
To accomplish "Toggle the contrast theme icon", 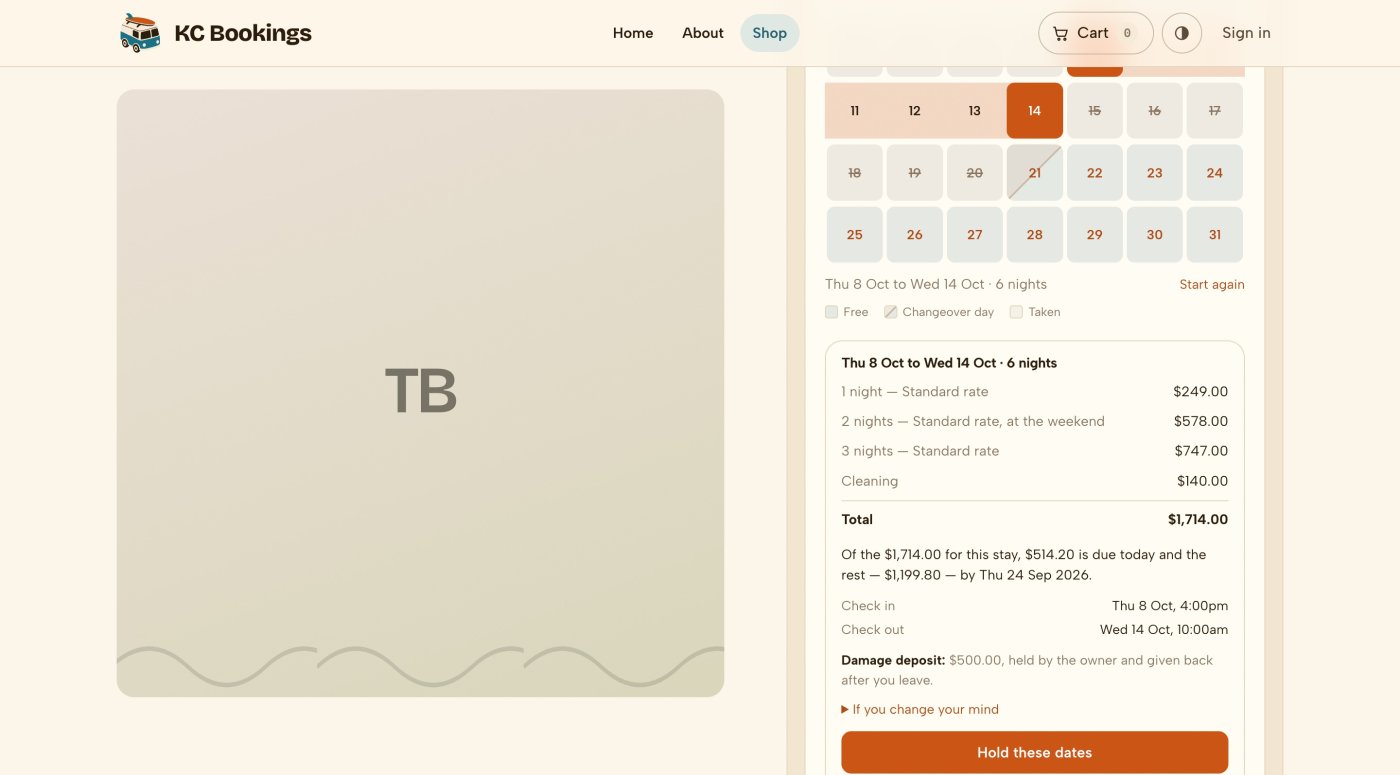I will (1181, 33).
